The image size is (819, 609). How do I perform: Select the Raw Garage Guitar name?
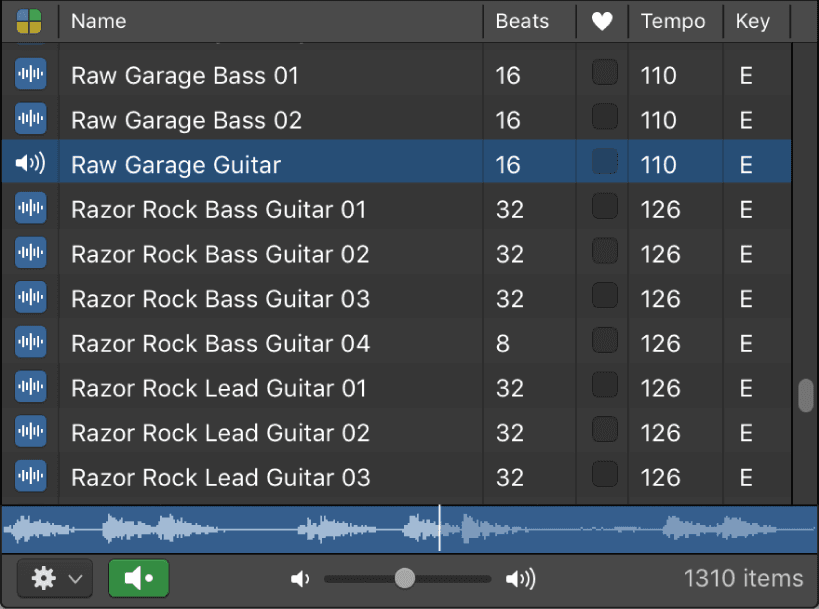(x=176, y=165)
